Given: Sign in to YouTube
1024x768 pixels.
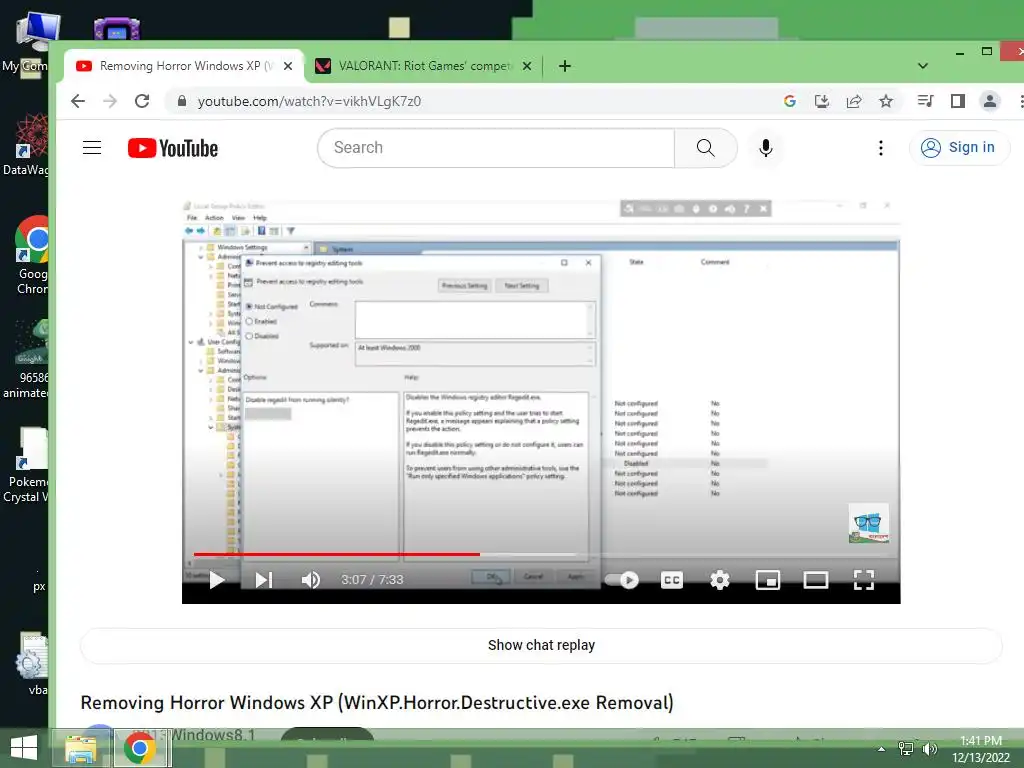Looking at the screenshot, I should pos(959,148).
